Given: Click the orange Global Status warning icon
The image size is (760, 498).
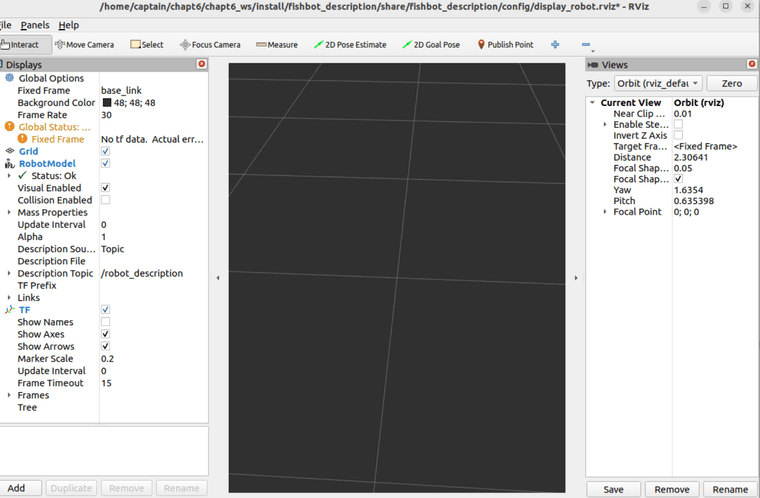Looking at the screenshot, I should point(9,127).
